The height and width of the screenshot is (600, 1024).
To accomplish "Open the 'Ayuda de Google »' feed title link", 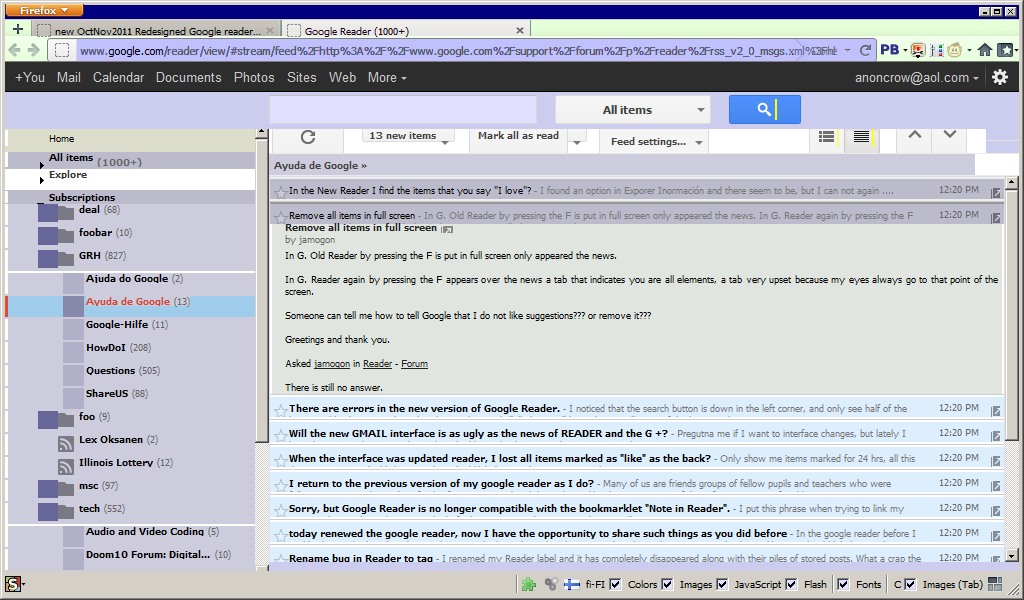I will pyautogui.click(x=320, y=165).
